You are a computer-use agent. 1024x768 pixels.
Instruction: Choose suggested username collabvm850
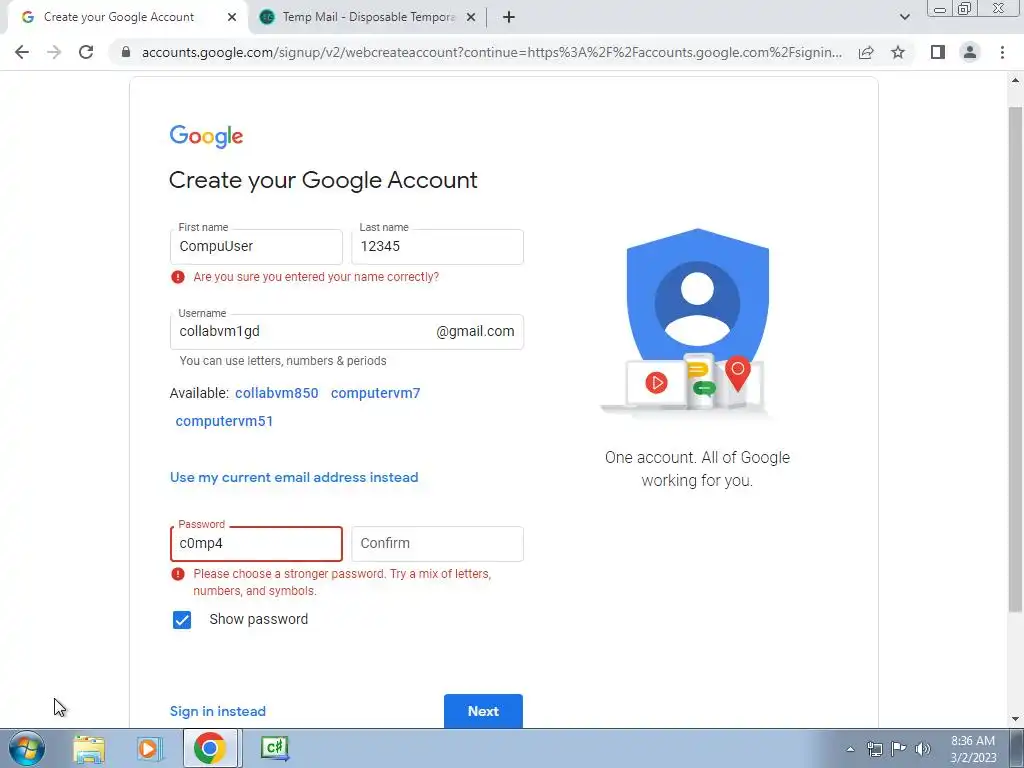point(277,393)
